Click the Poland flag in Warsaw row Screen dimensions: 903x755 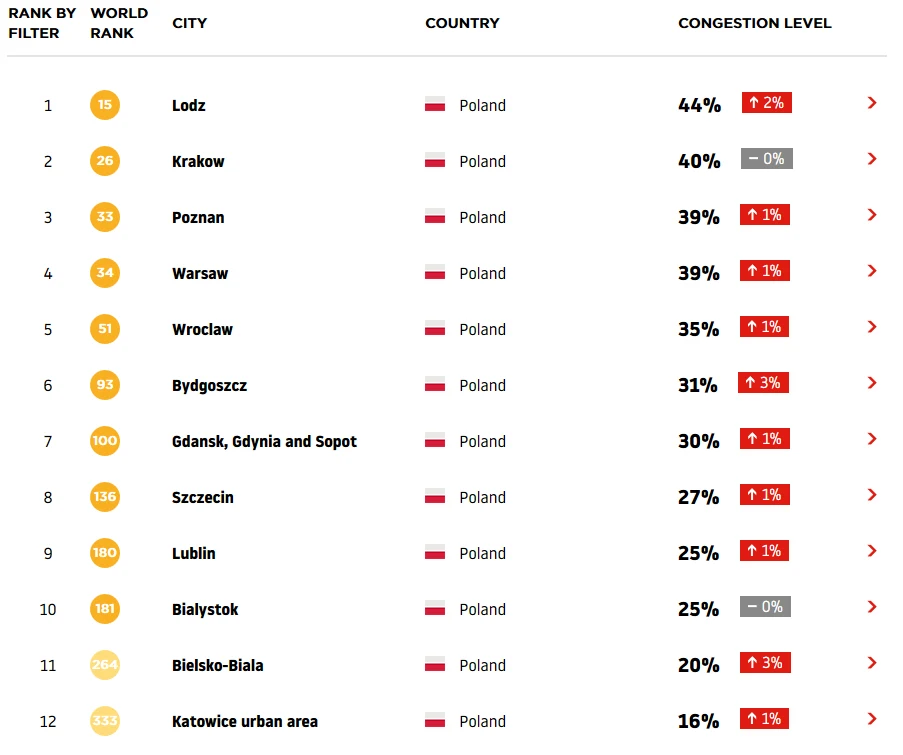(435, 273)
